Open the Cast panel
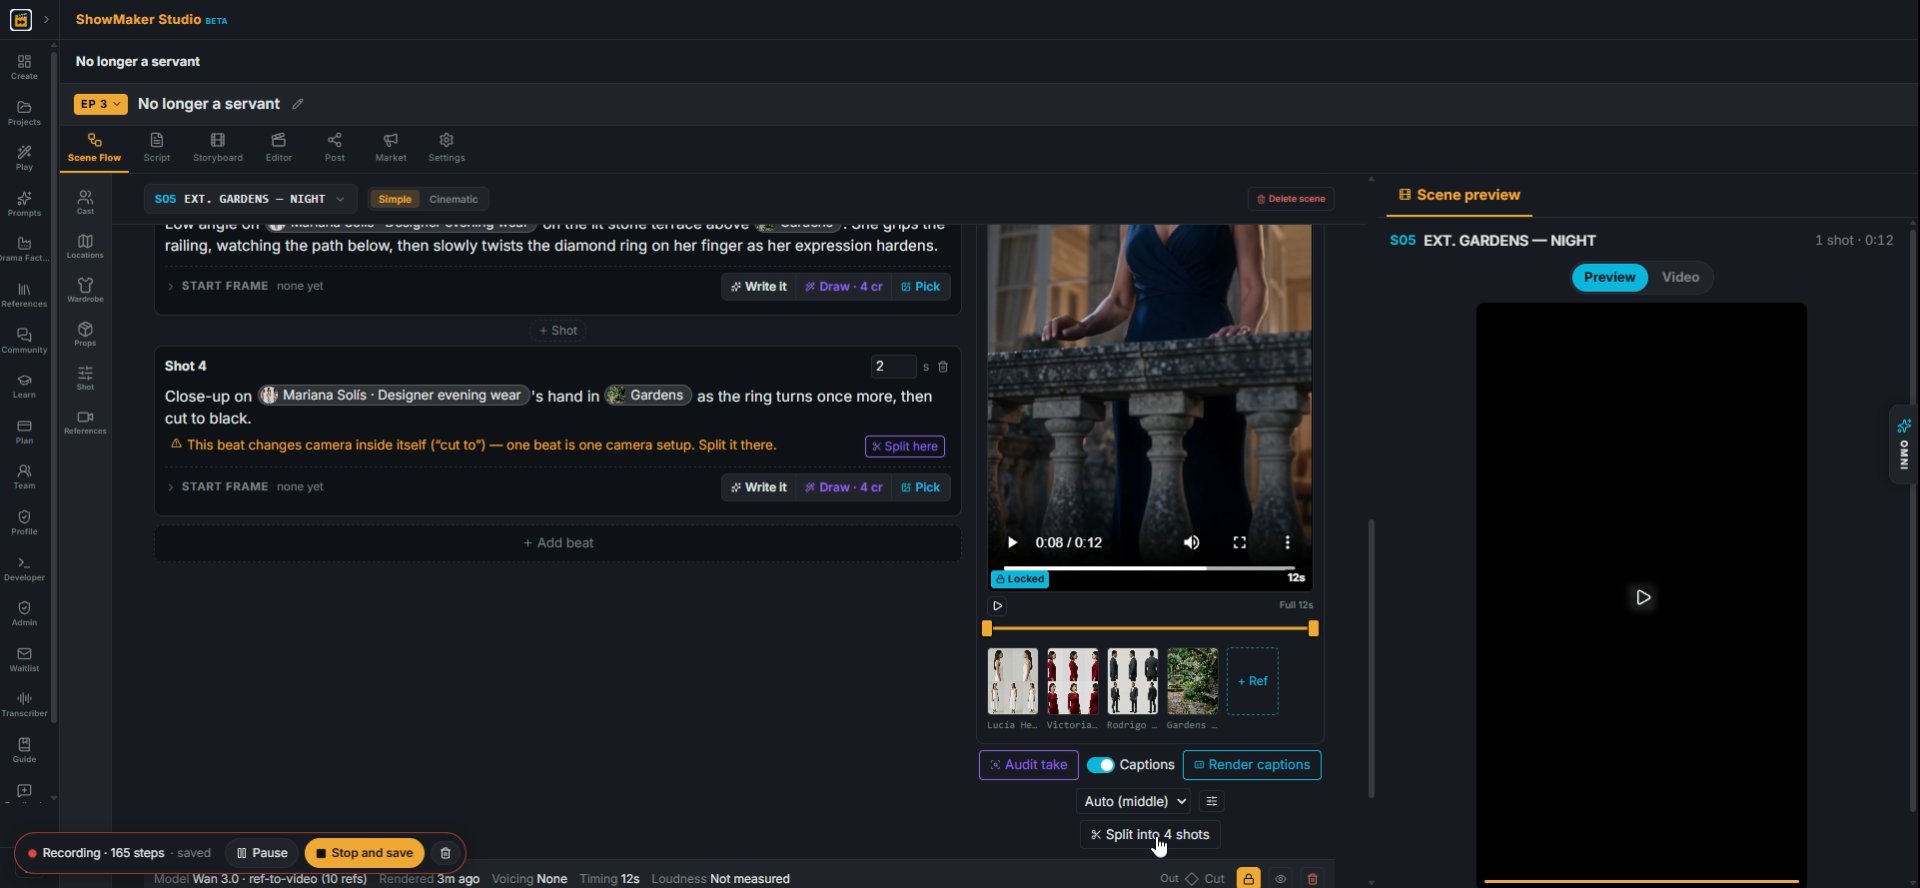 click(85, 202)
